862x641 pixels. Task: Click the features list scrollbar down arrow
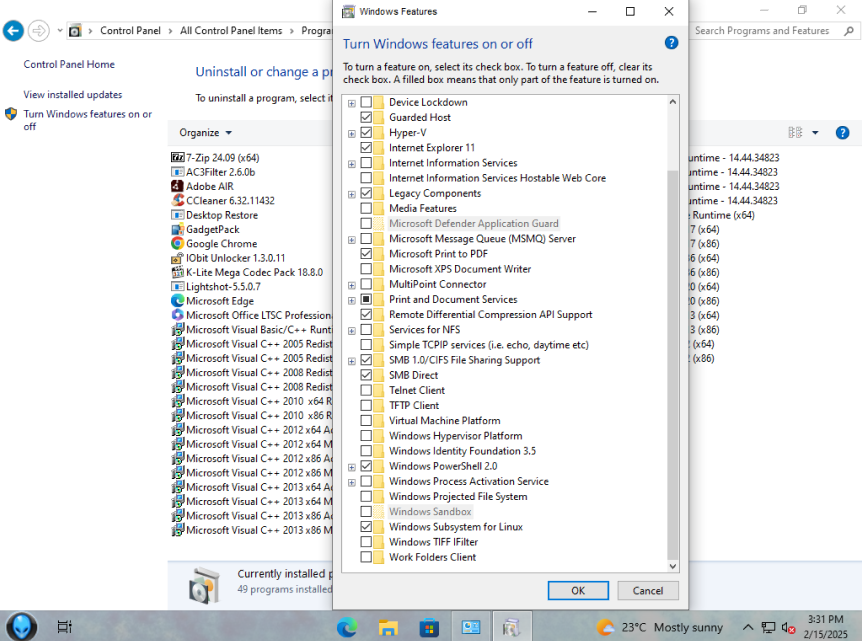pyautogui.click(x=672, y=566)
